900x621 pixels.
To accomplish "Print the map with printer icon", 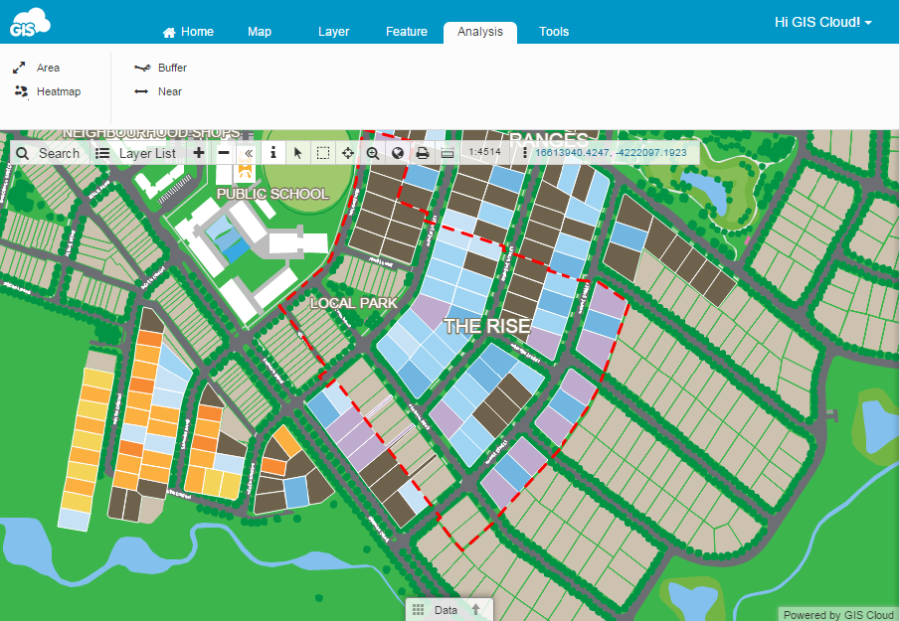I will (422, 153).
